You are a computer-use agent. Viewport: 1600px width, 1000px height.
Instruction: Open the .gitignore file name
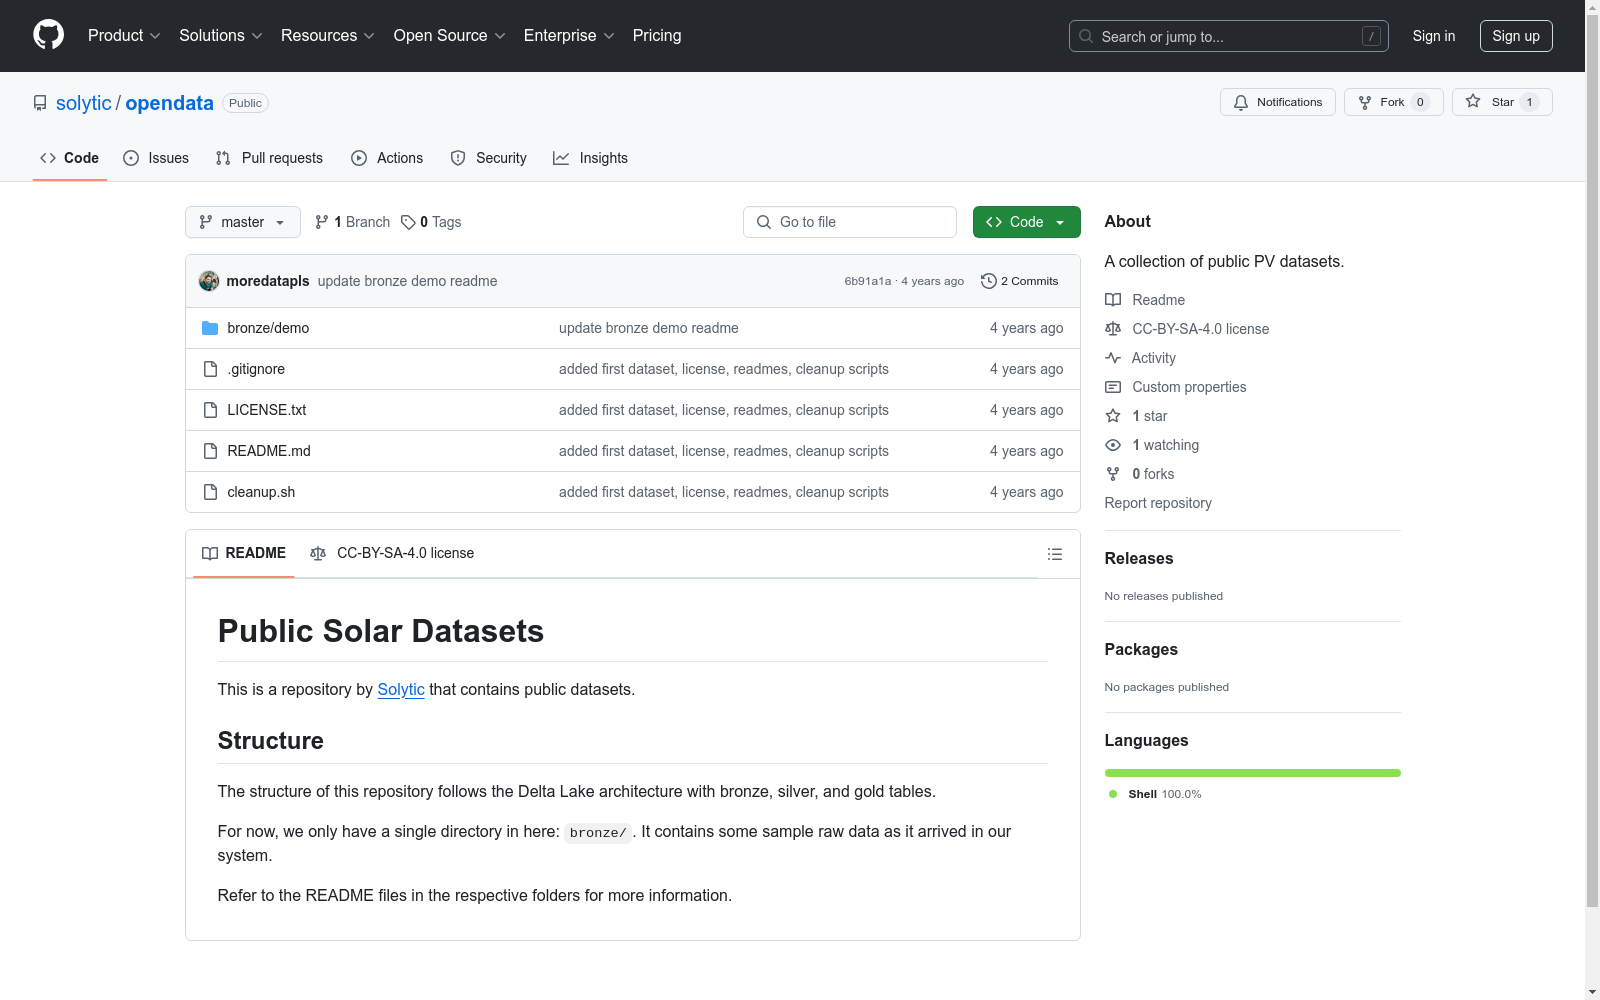pos(256,369)
